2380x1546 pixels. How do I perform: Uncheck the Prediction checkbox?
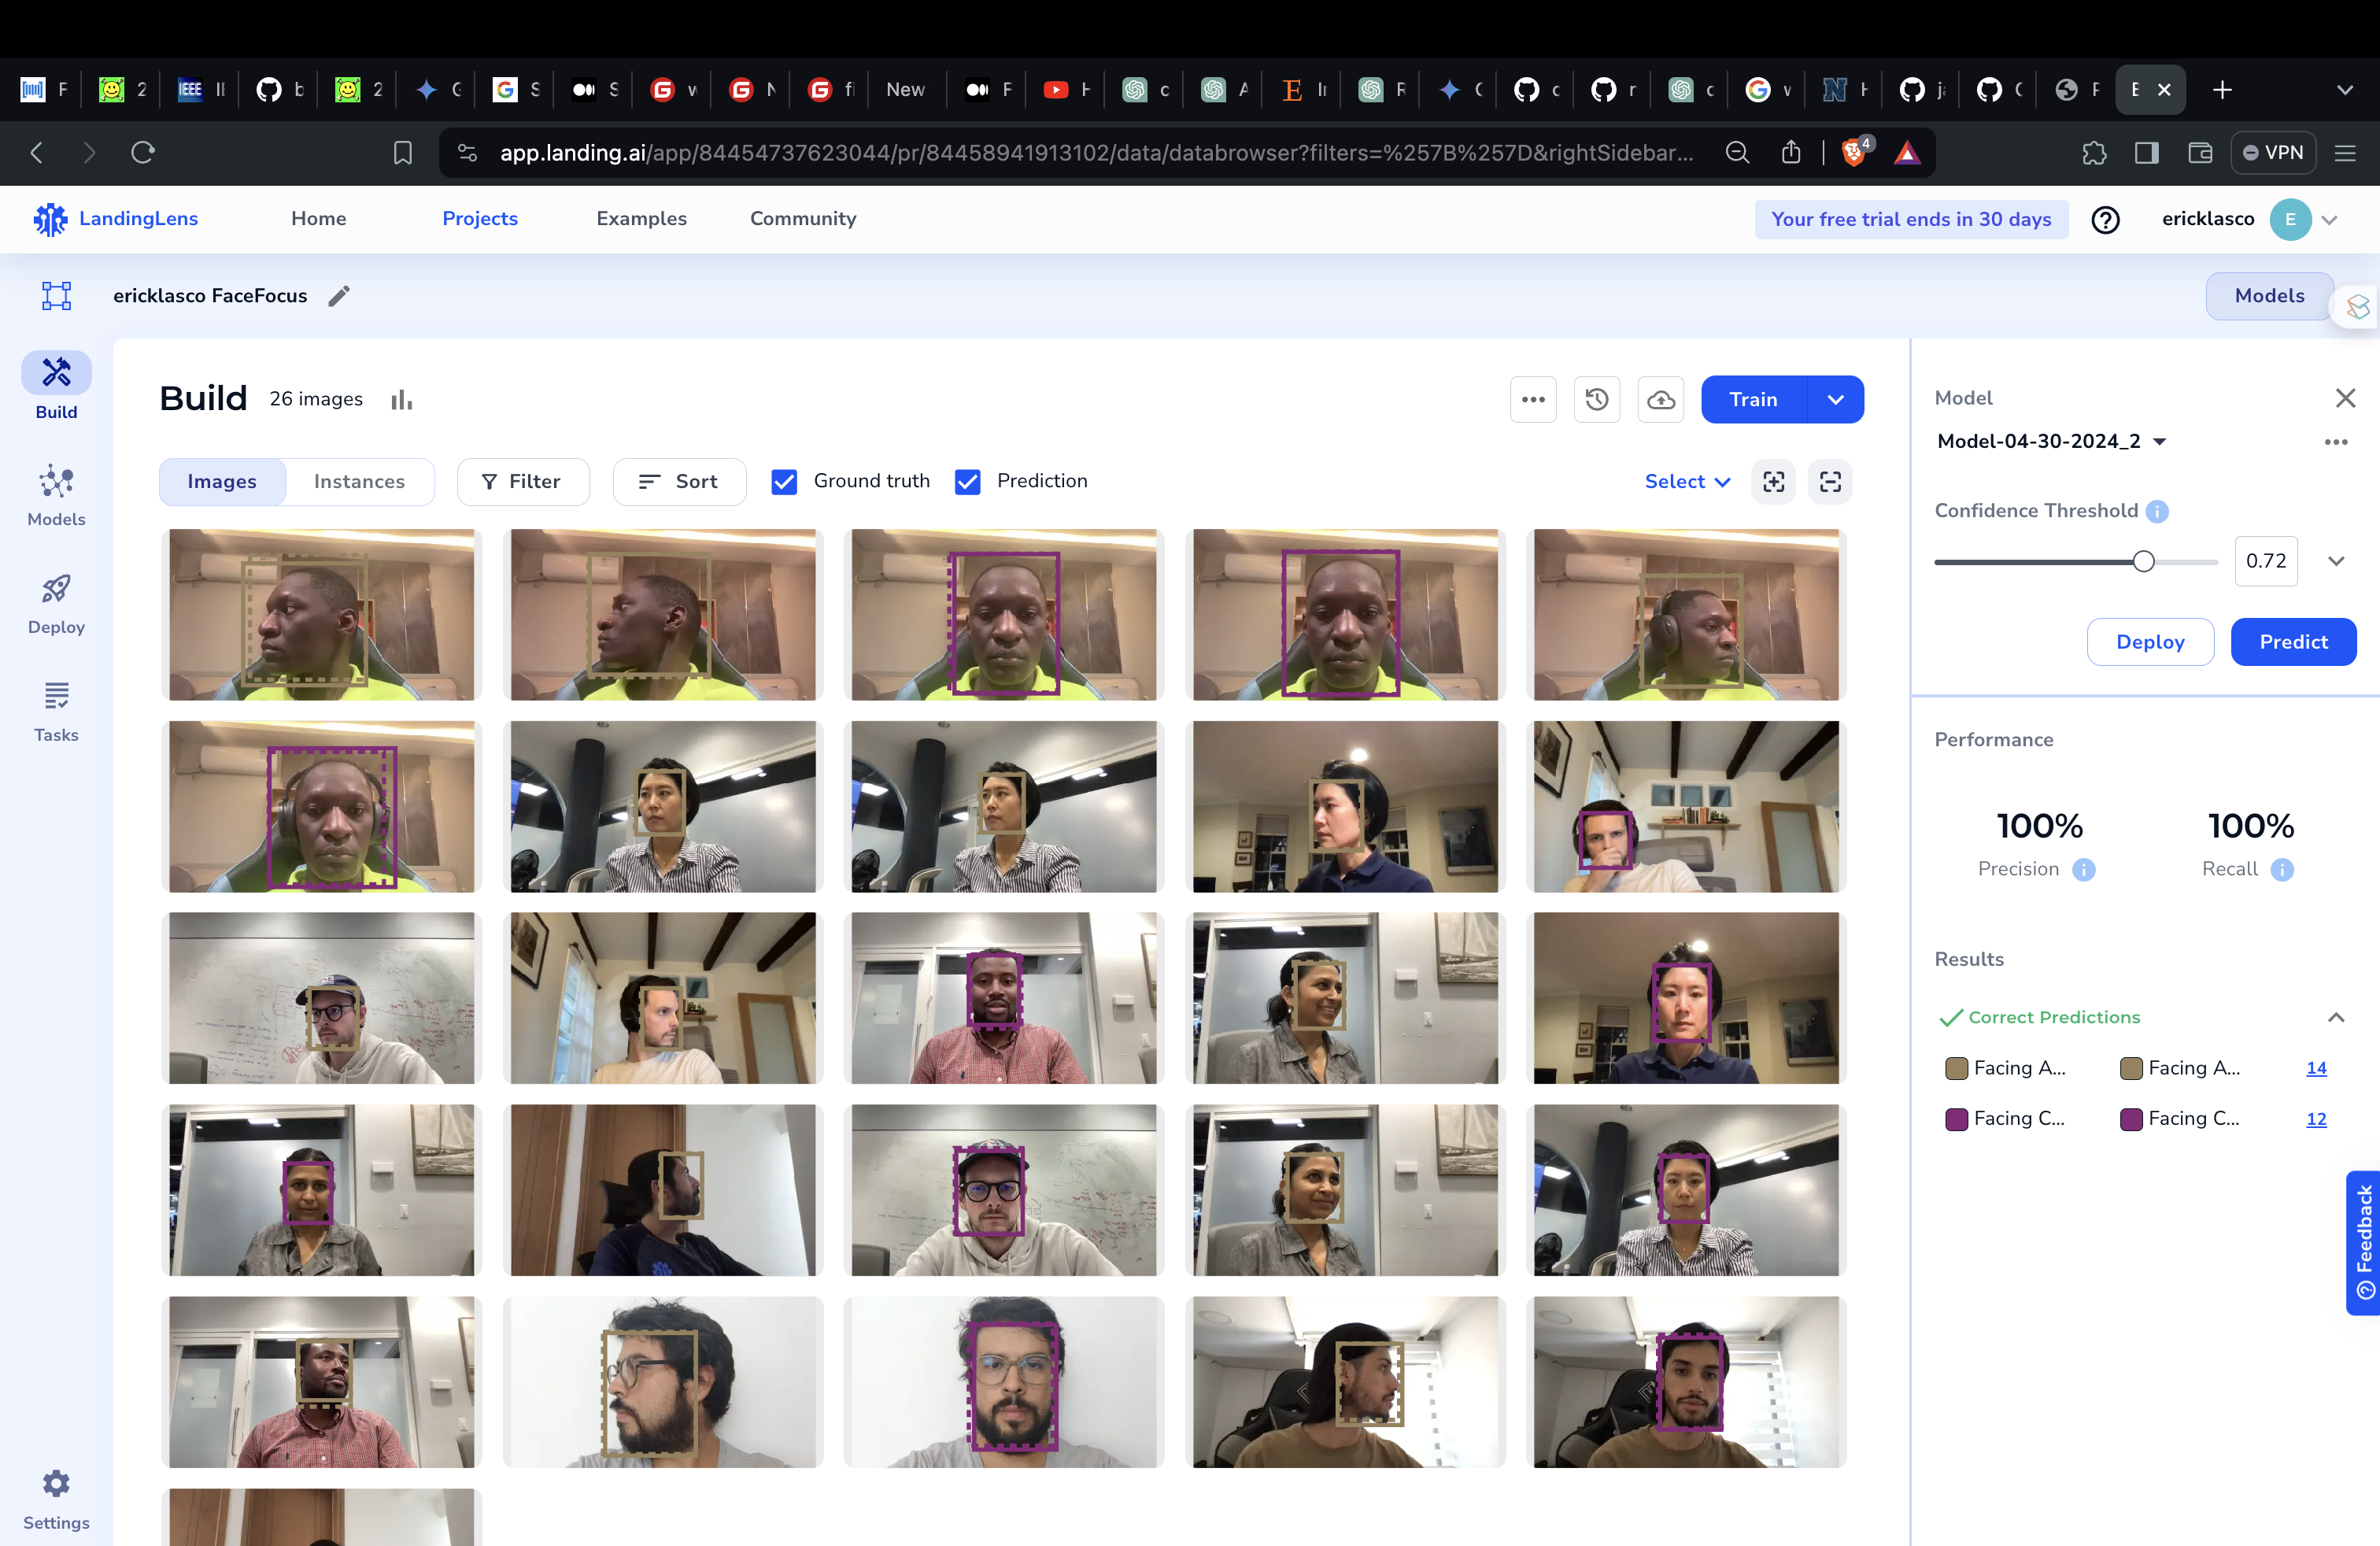pos(967,482)
